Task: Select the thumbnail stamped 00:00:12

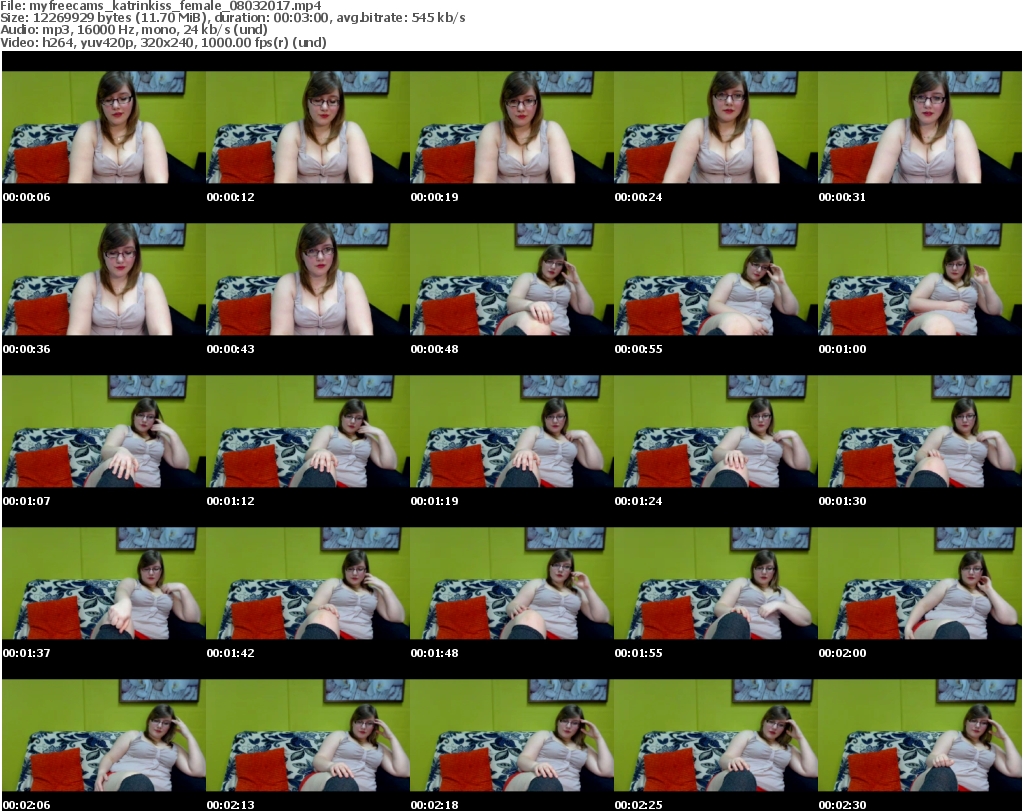Action: pyautogui.click(x=308, y=127)
